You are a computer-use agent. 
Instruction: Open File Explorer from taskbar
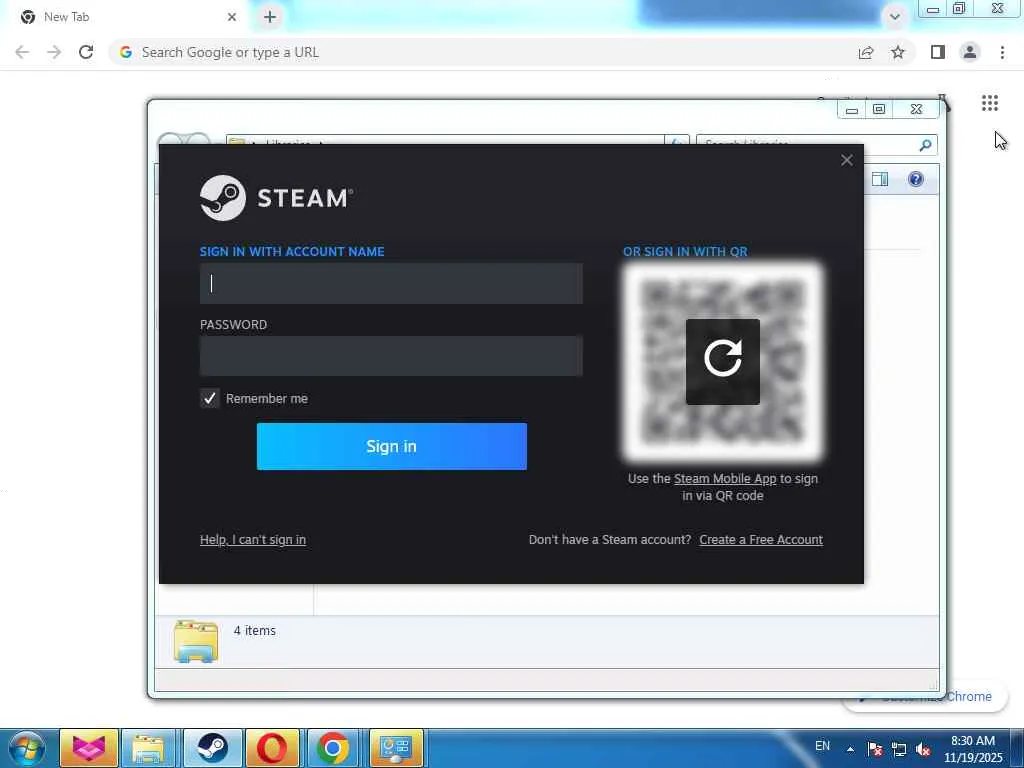pos(148,748)
